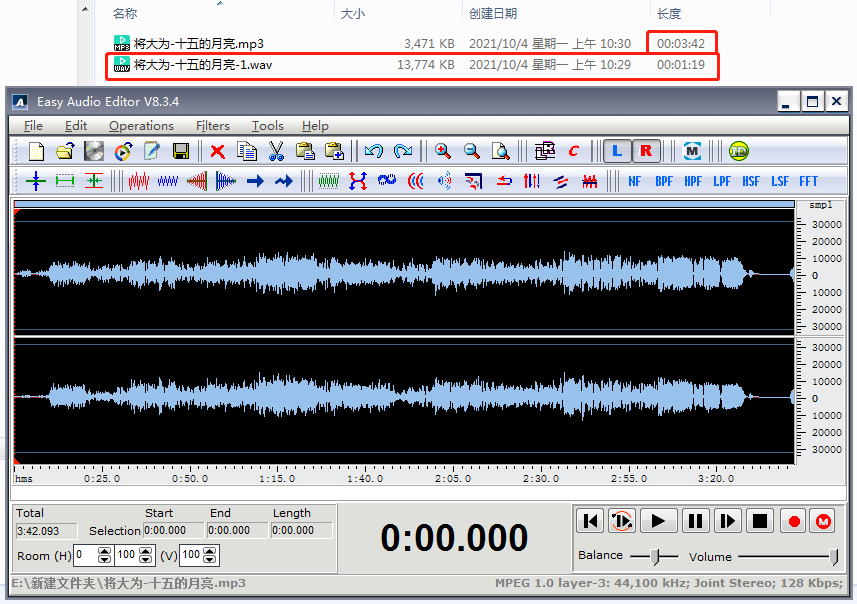The width and height of the screenshot is (857, 604).
Task: Click the blue reverse arrow effect icon
Action: [505, 182]
